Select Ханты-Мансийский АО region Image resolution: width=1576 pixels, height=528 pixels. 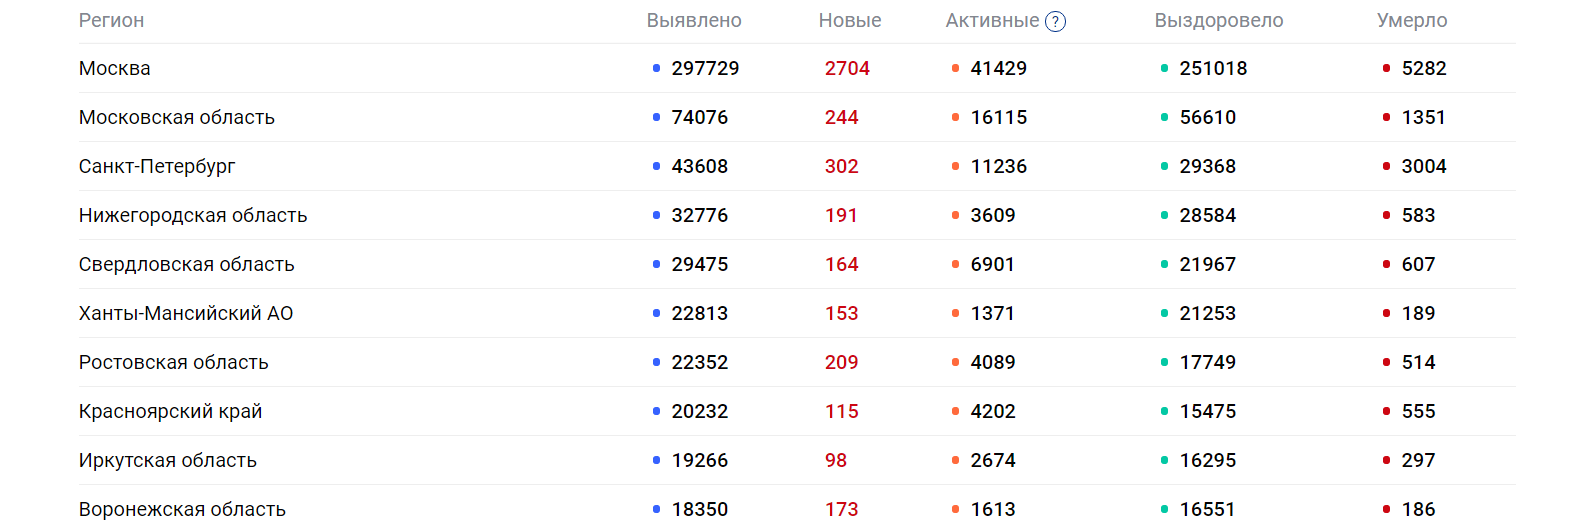pos(186,314)
